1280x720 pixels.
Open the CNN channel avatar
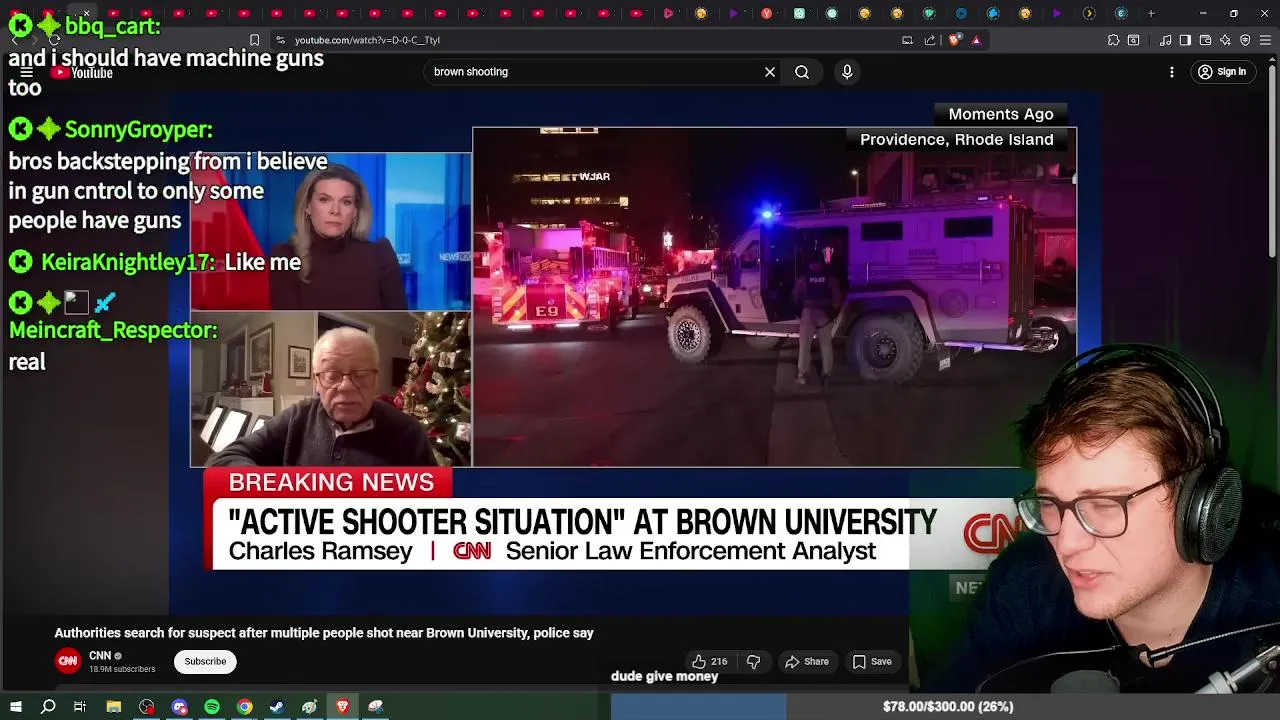pos(68,661)
